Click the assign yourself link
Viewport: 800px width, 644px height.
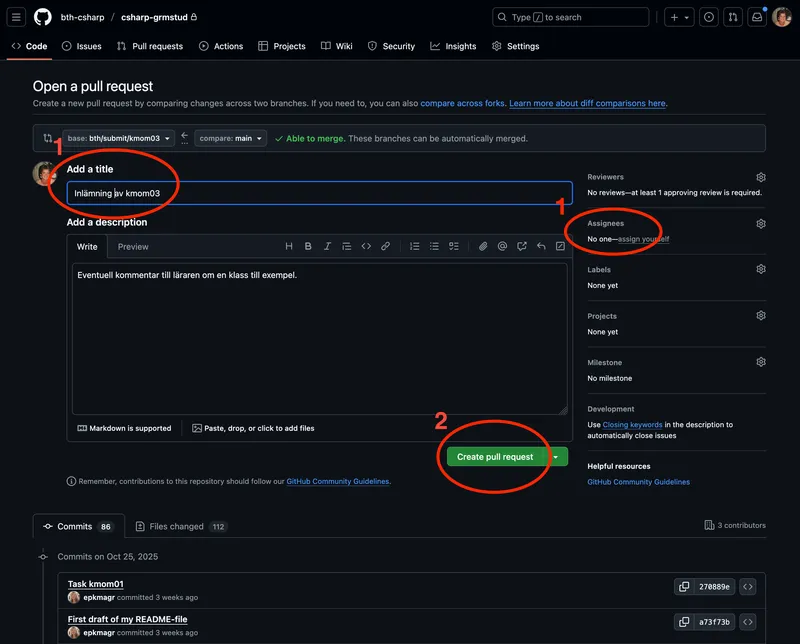[x=643, y=239]
